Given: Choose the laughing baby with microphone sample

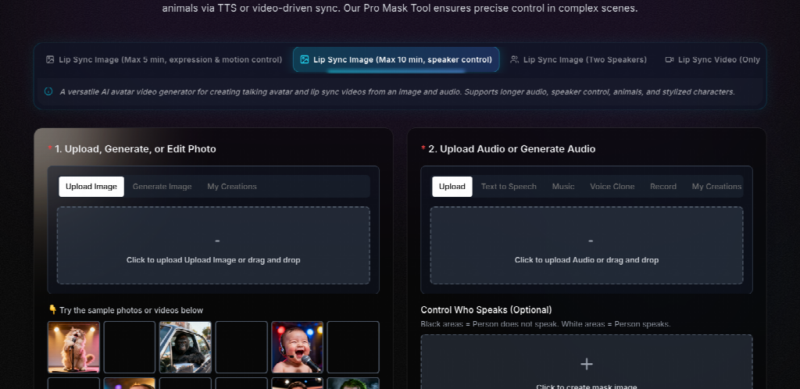Looking at the screenshot, I should click(x=297, y=347).
